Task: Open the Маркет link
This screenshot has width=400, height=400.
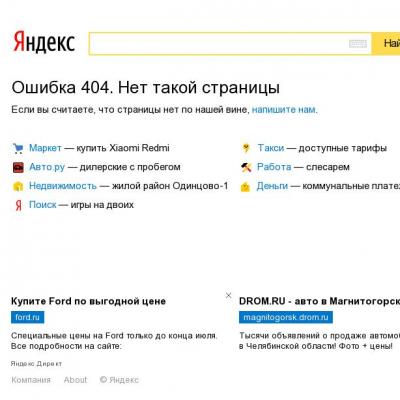Action: pos(45,148)
